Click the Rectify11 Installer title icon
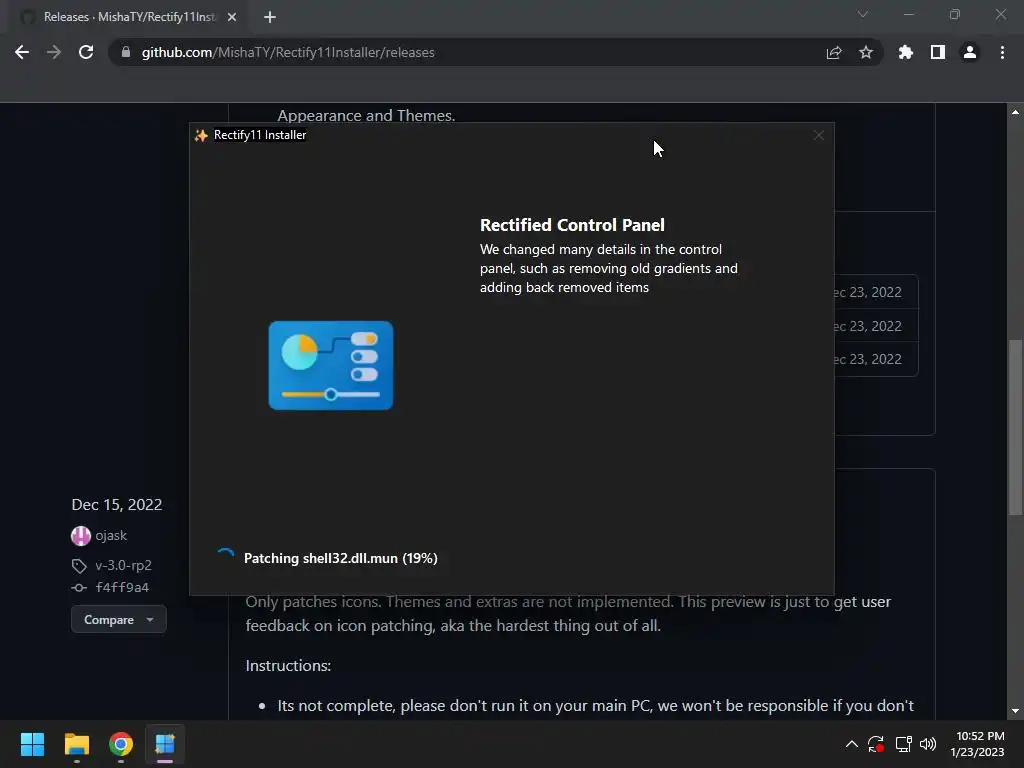 pyautogui.click(x=201, y=135)
